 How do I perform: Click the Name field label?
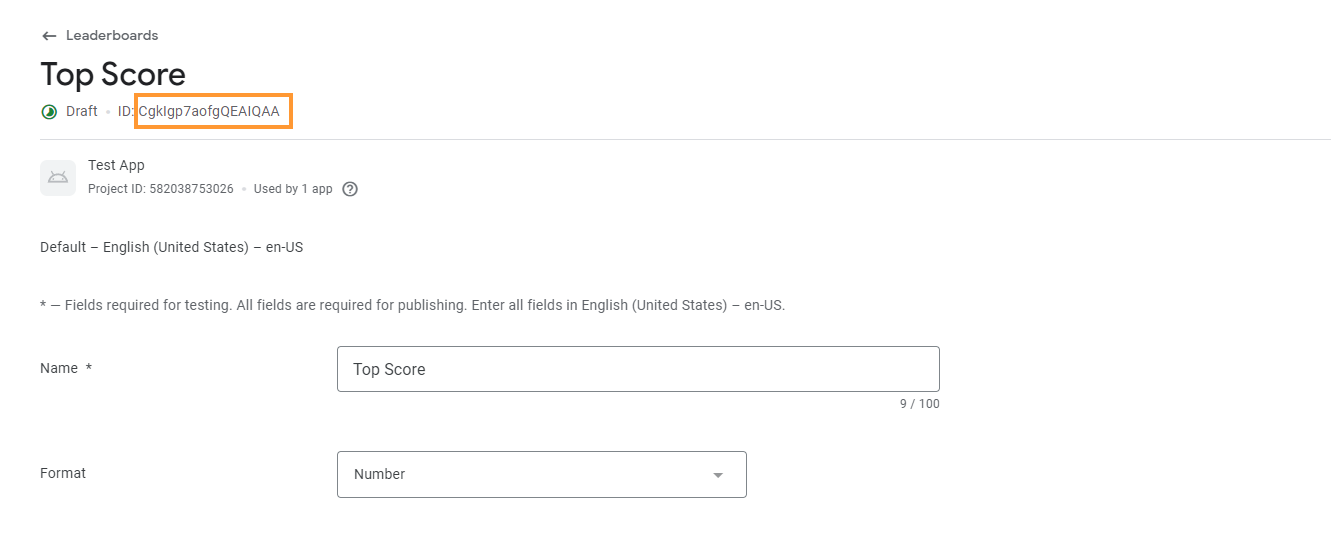[59, 368]
